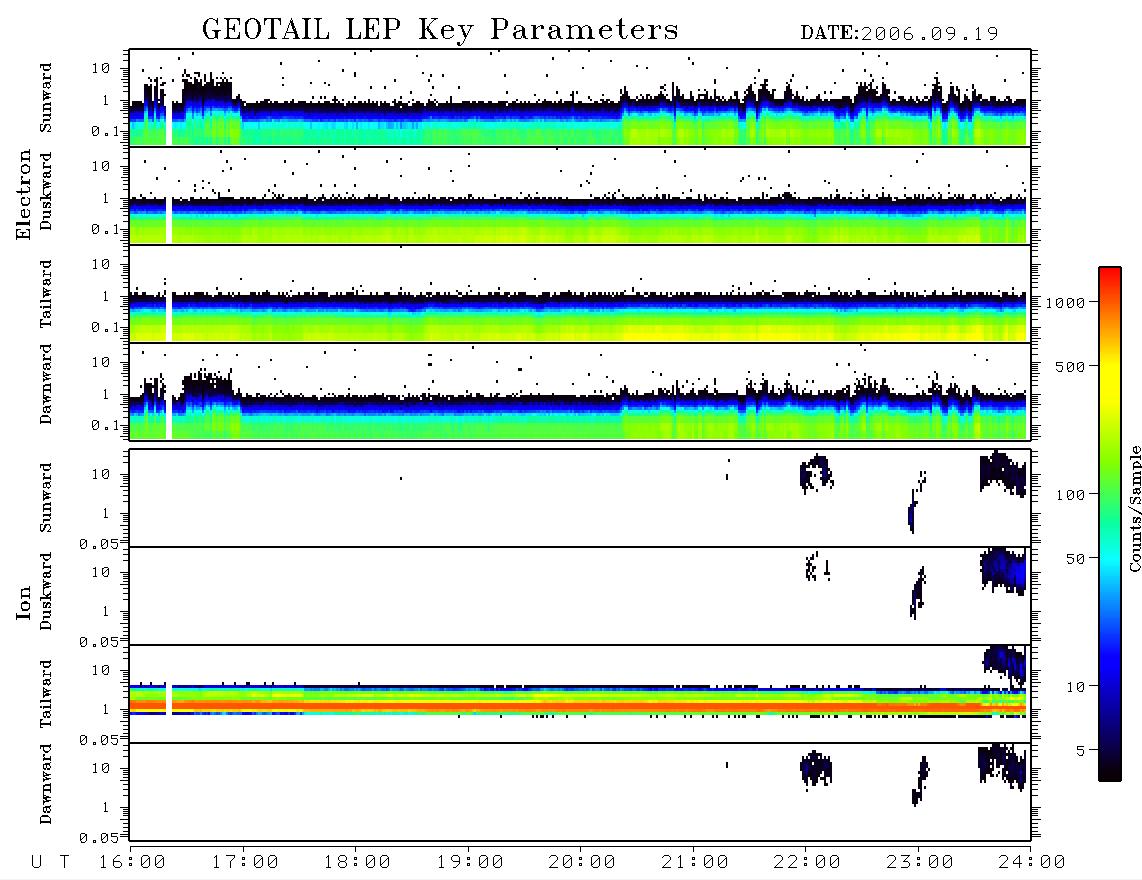Screen dimensions: 1142x880
Task: Click the Electron Duskward panel label
Action: (x=46, y=192)
